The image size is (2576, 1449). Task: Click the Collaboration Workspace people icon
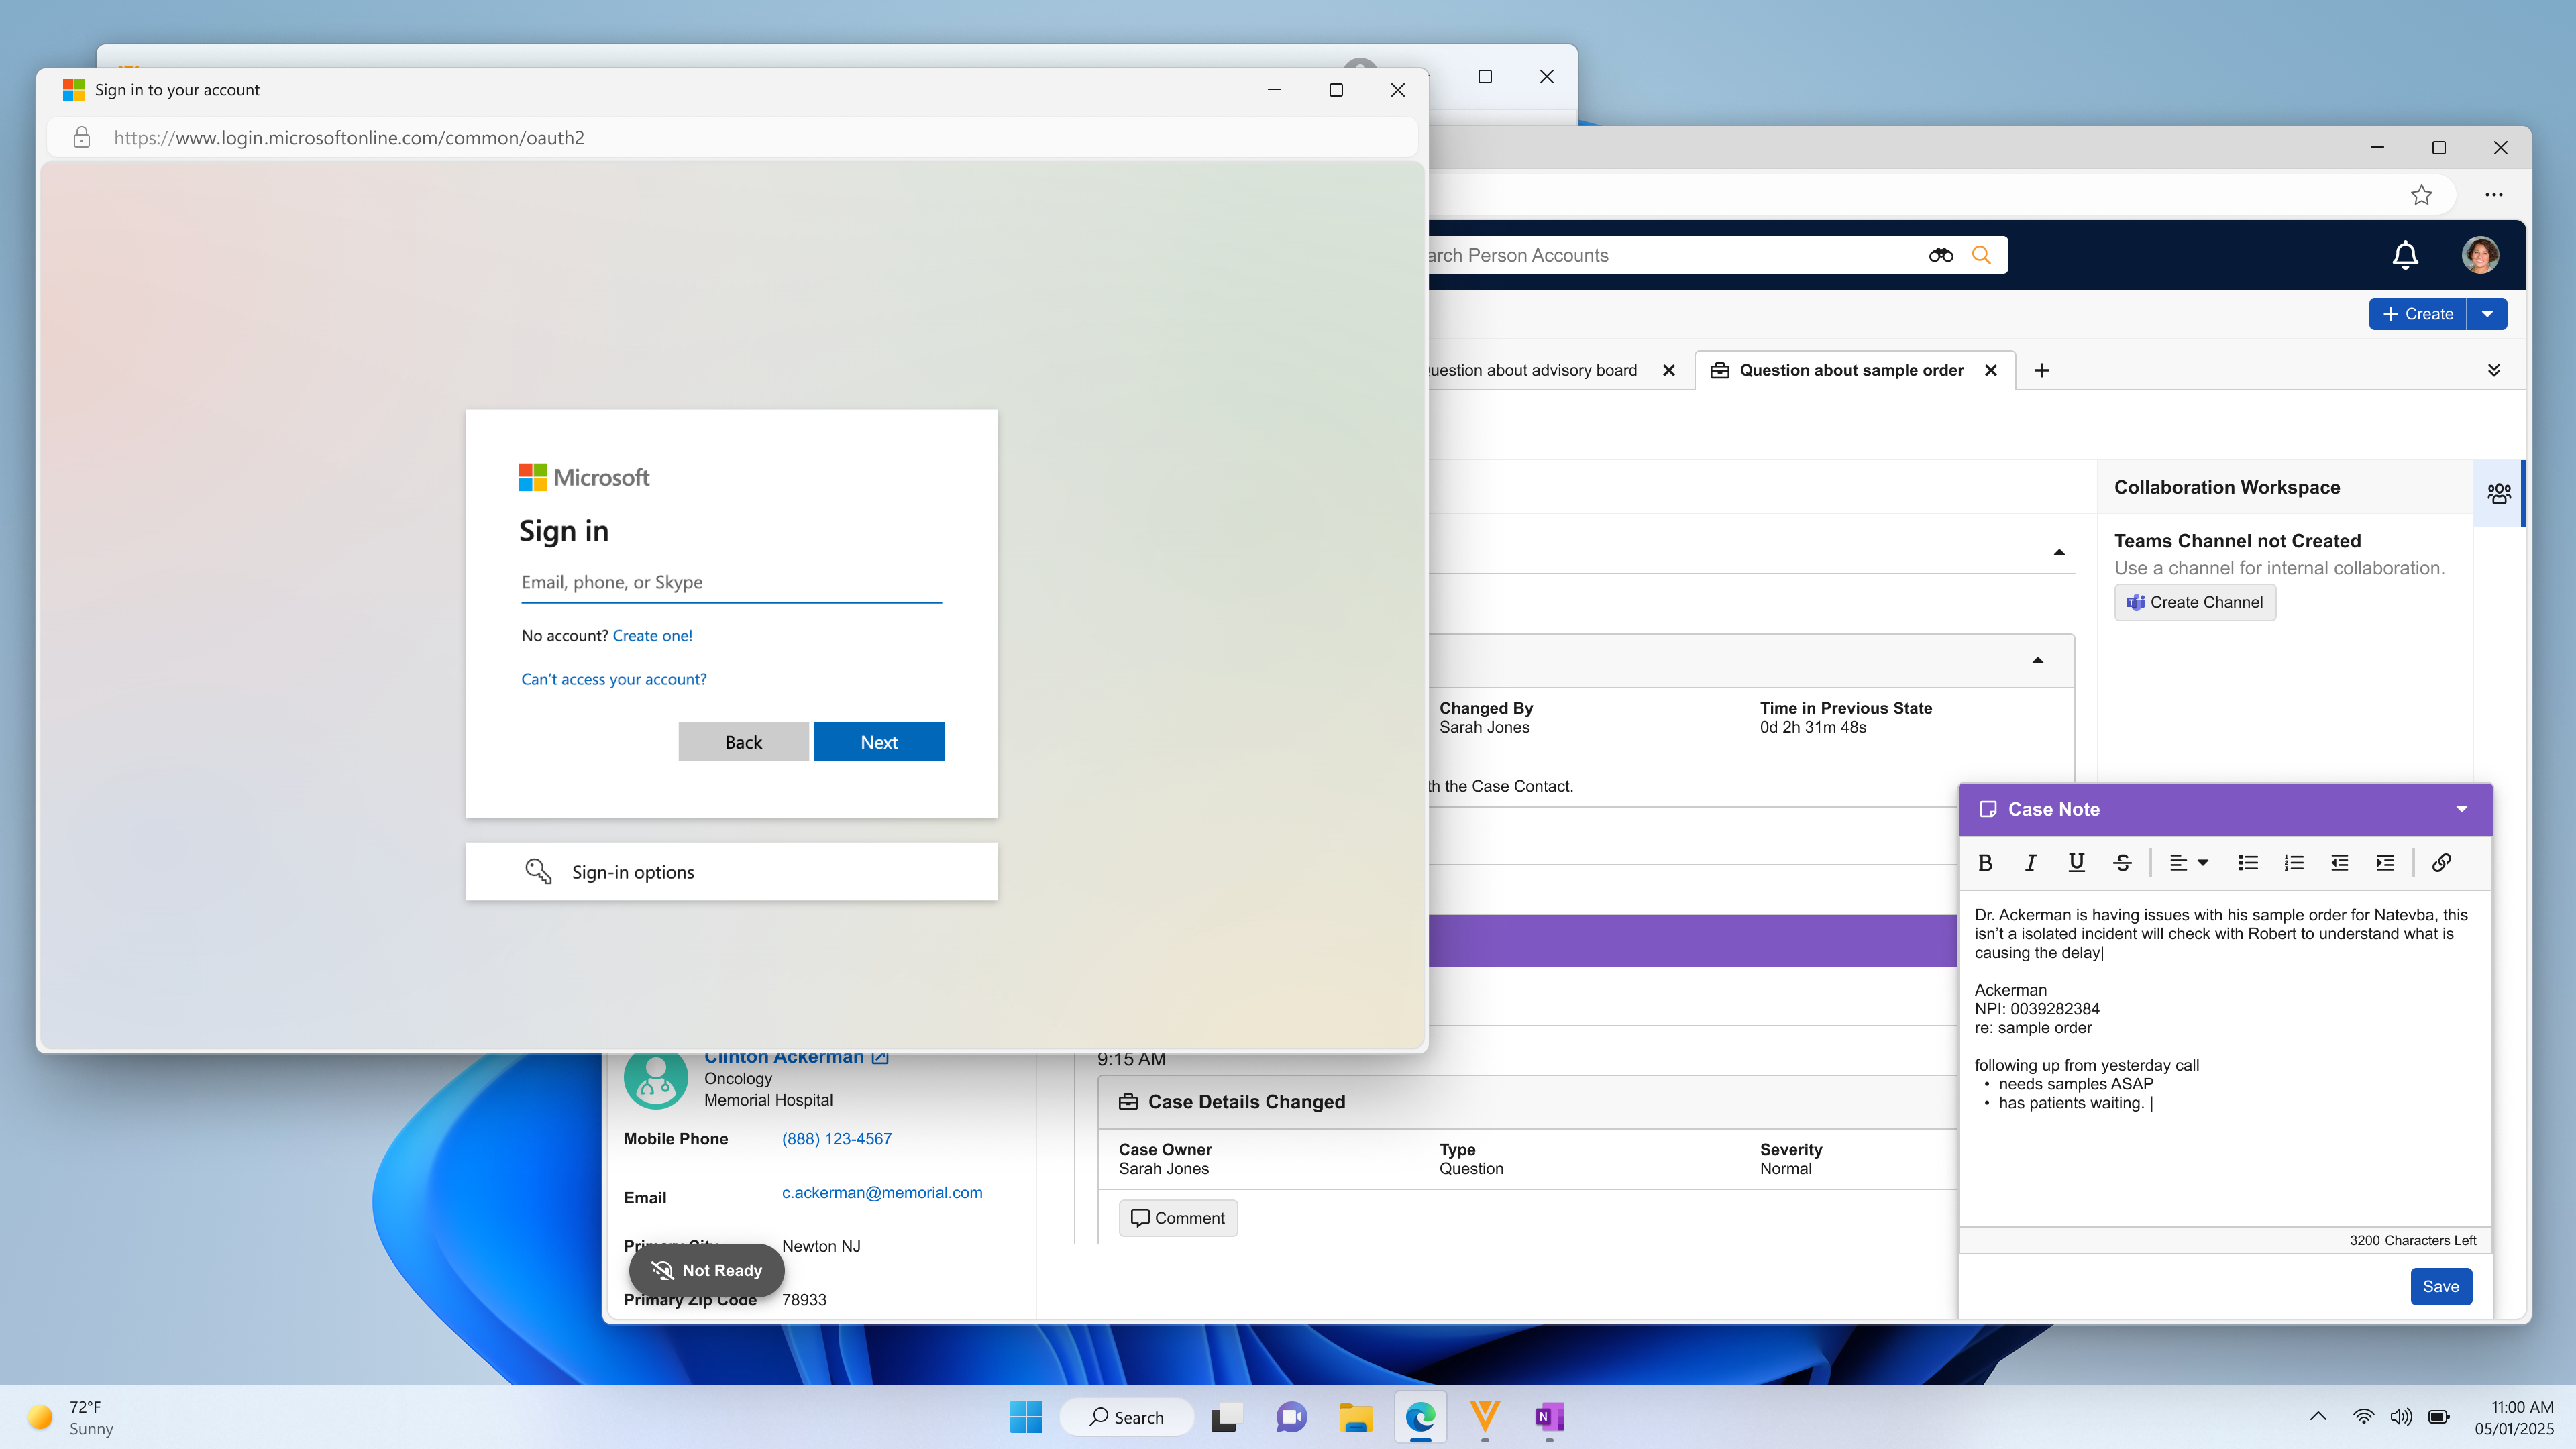pyautogui.click(x=2498, y=493)
